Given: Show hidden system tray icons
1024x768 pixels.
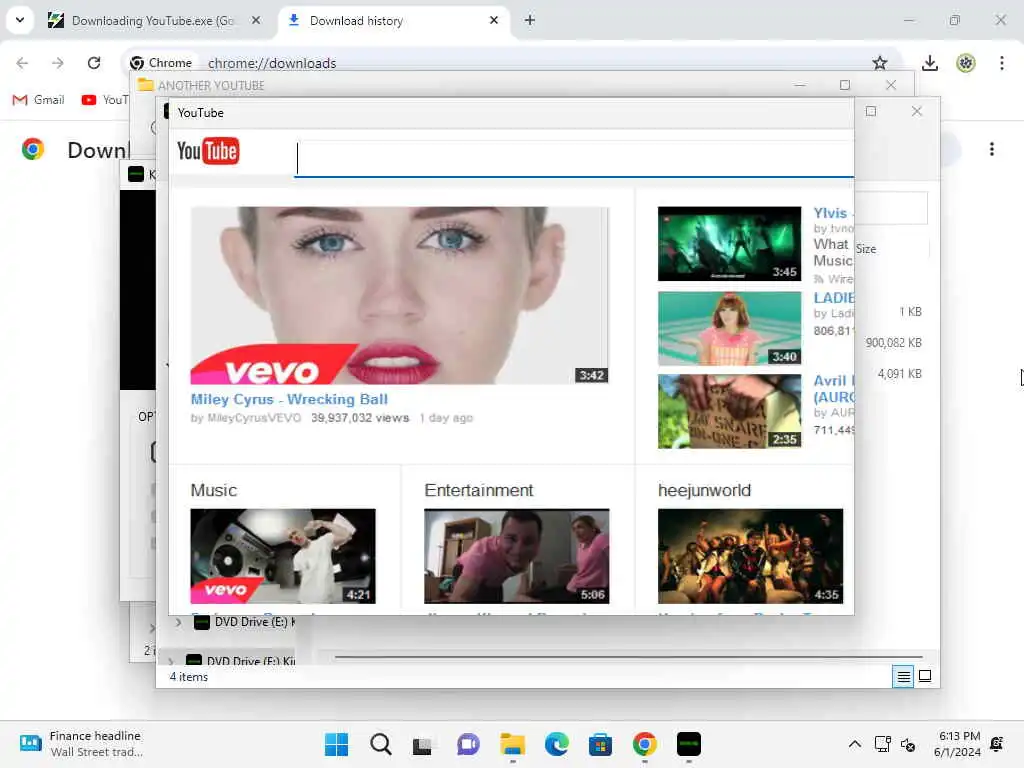Looking at the screenshot, I should click(854, 744).
